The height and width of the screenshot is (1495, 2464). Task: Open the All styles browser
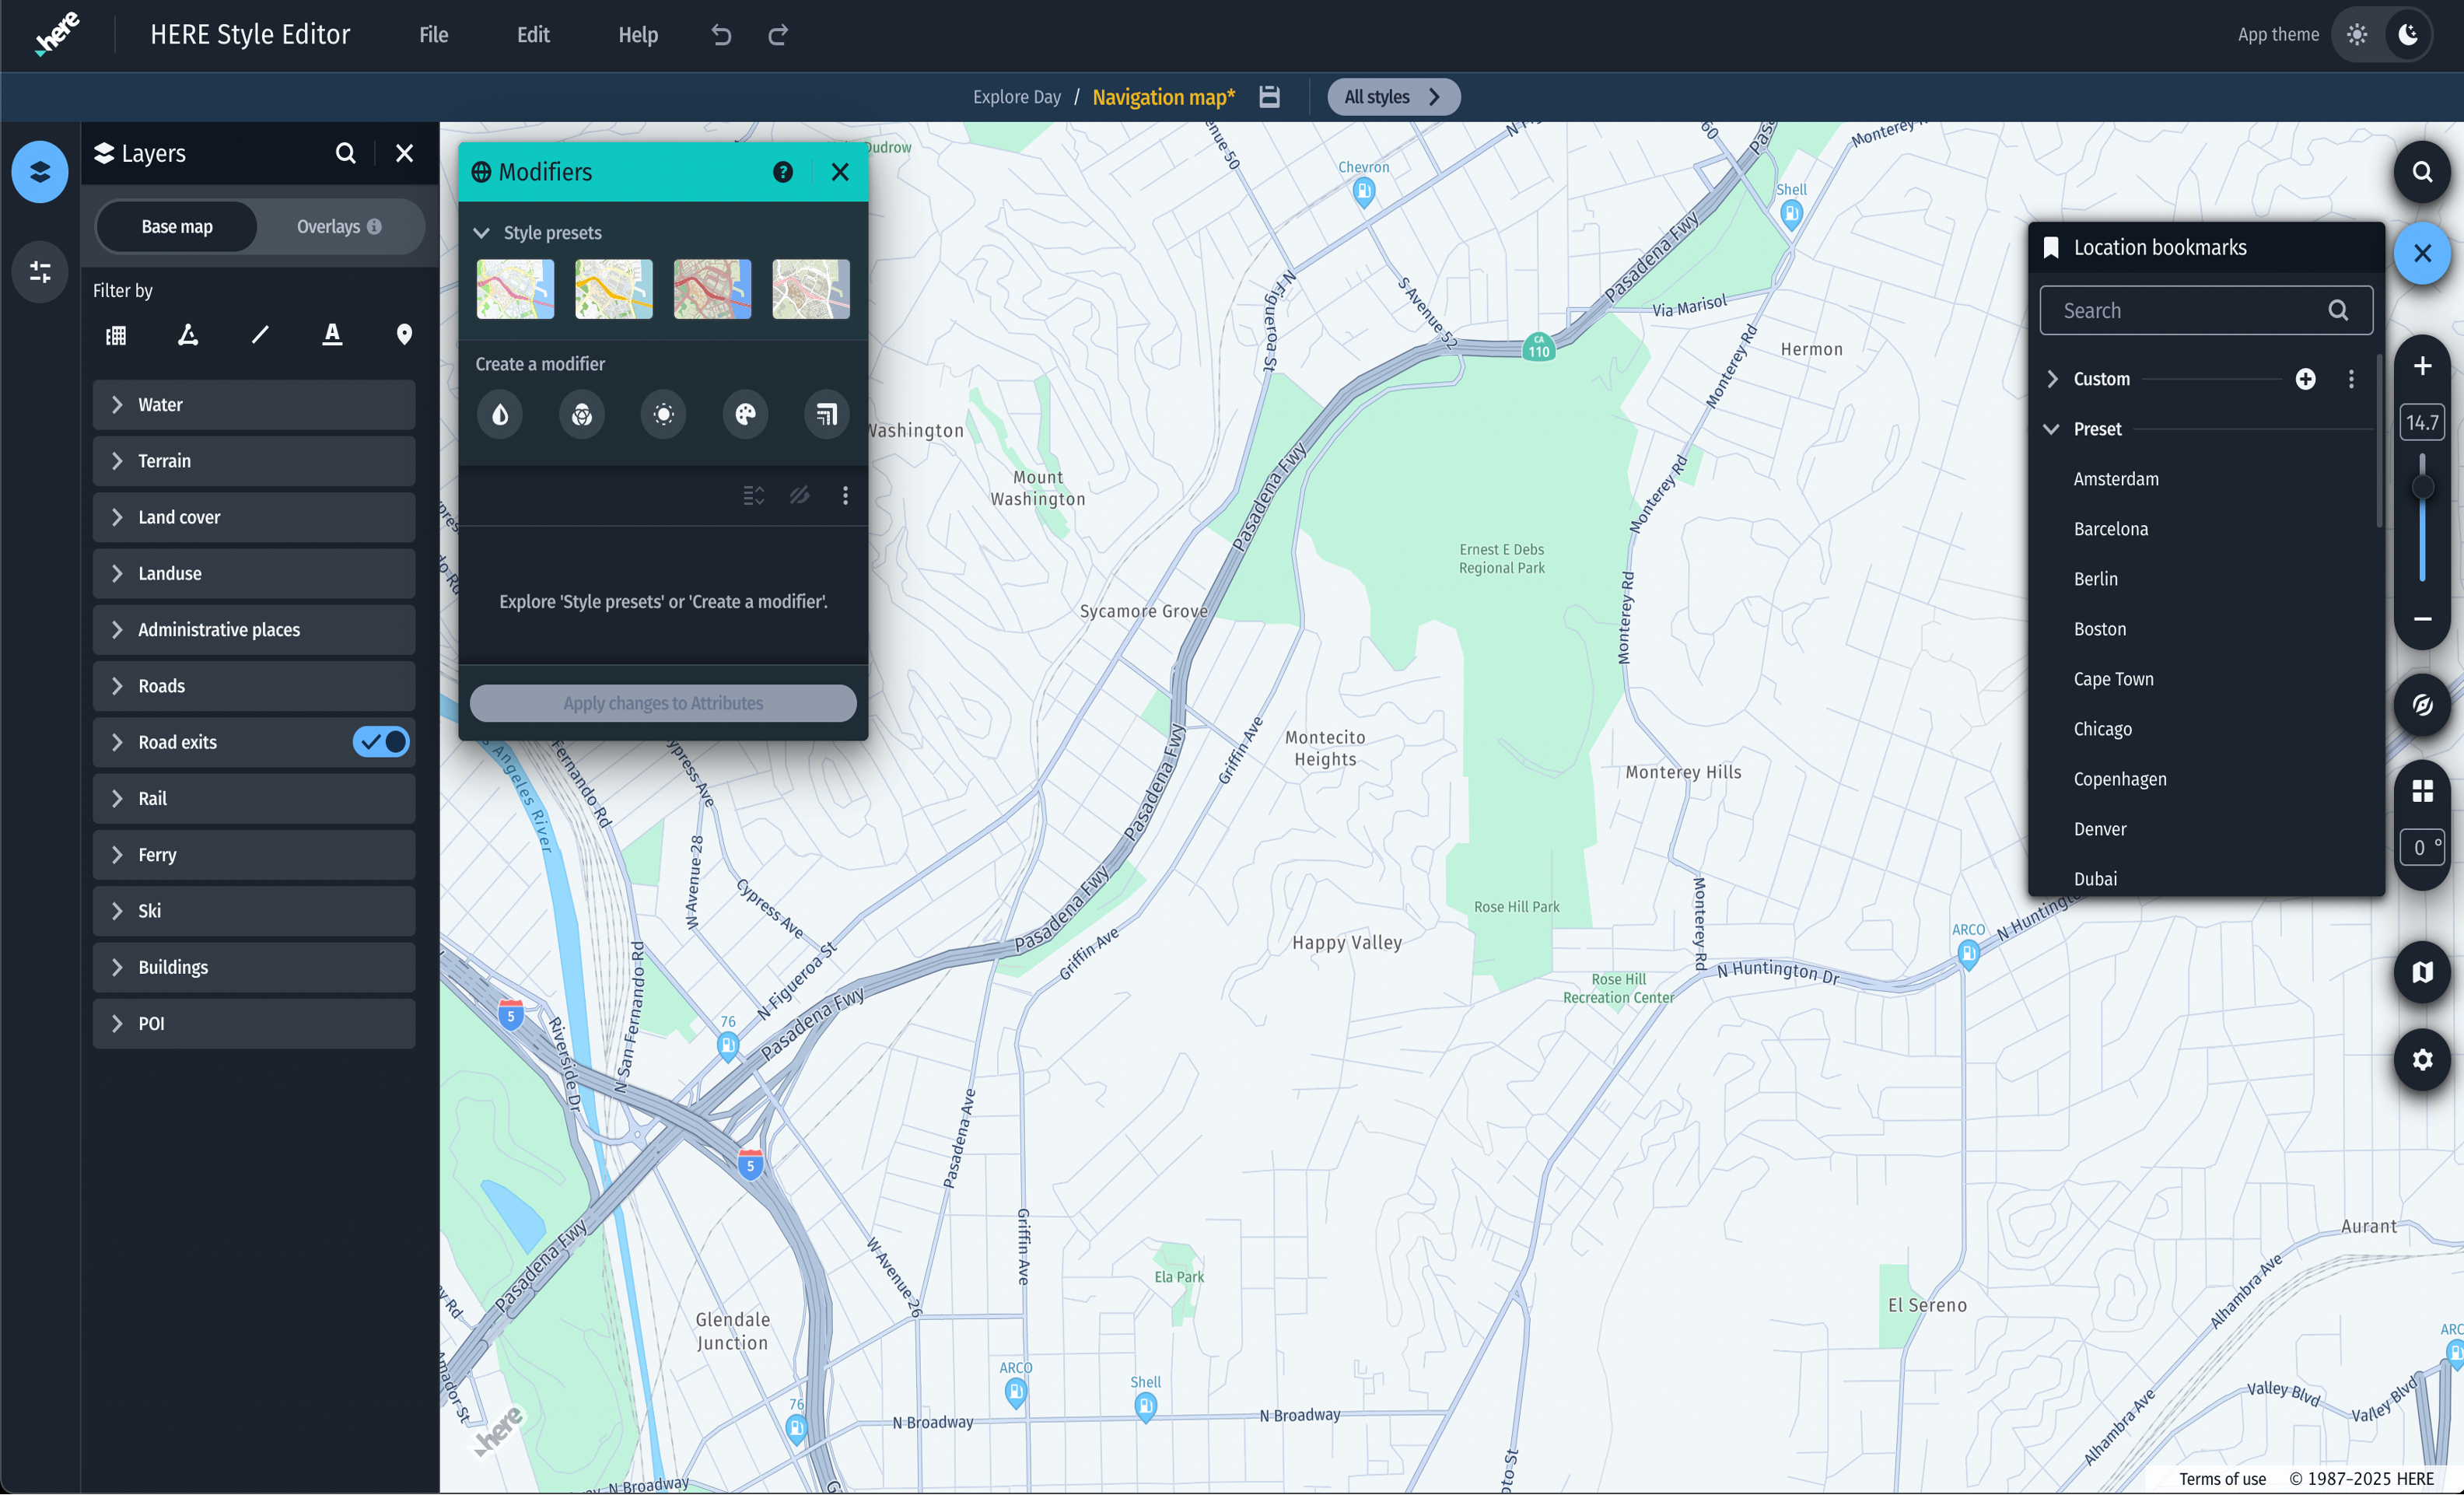(x=1393, y=96)
